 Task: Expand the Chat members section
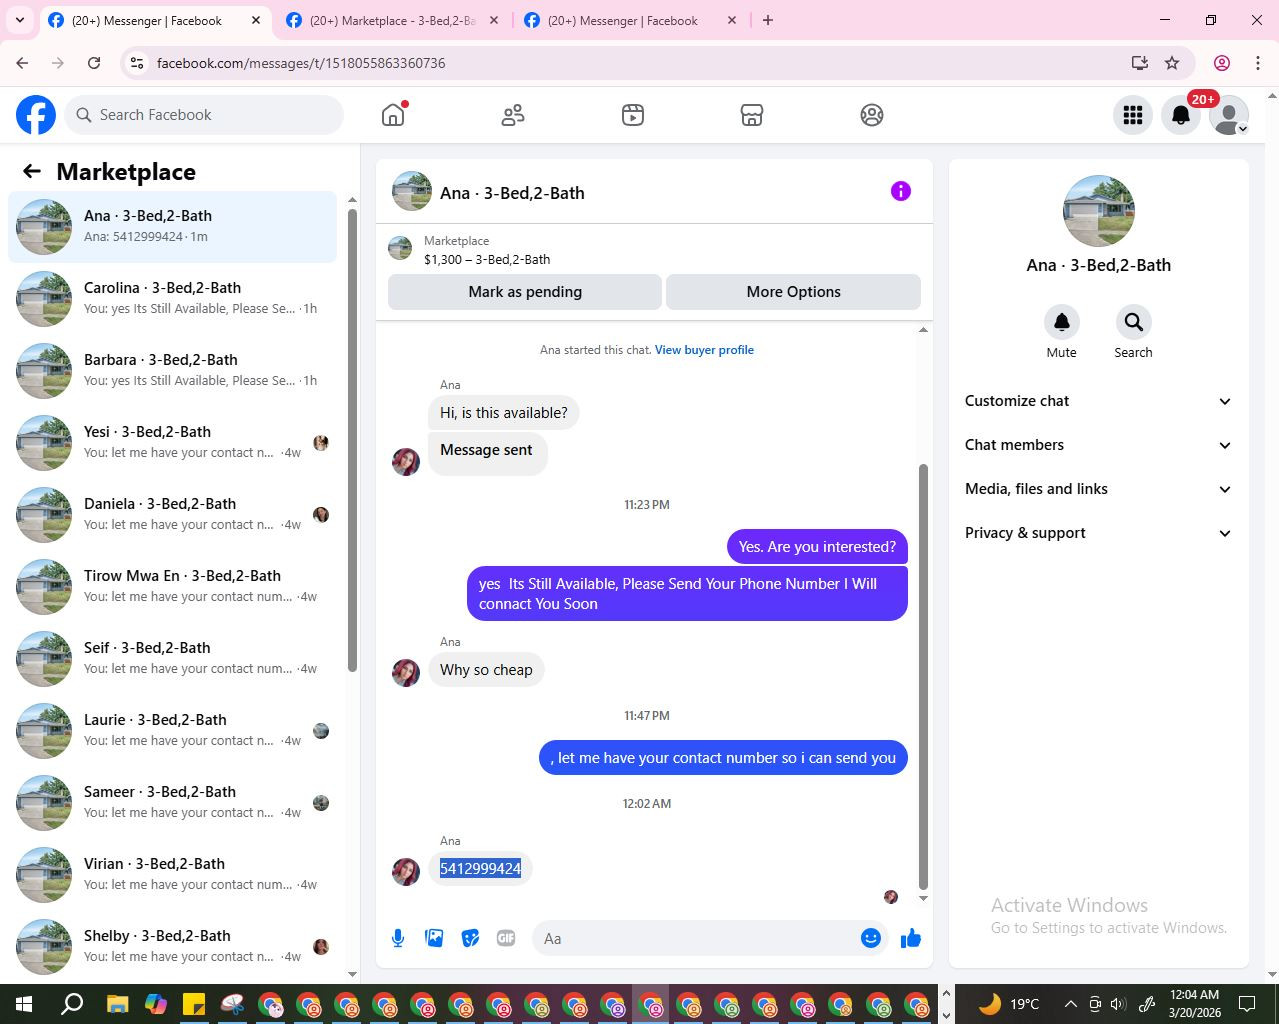tap(1098, 445)
